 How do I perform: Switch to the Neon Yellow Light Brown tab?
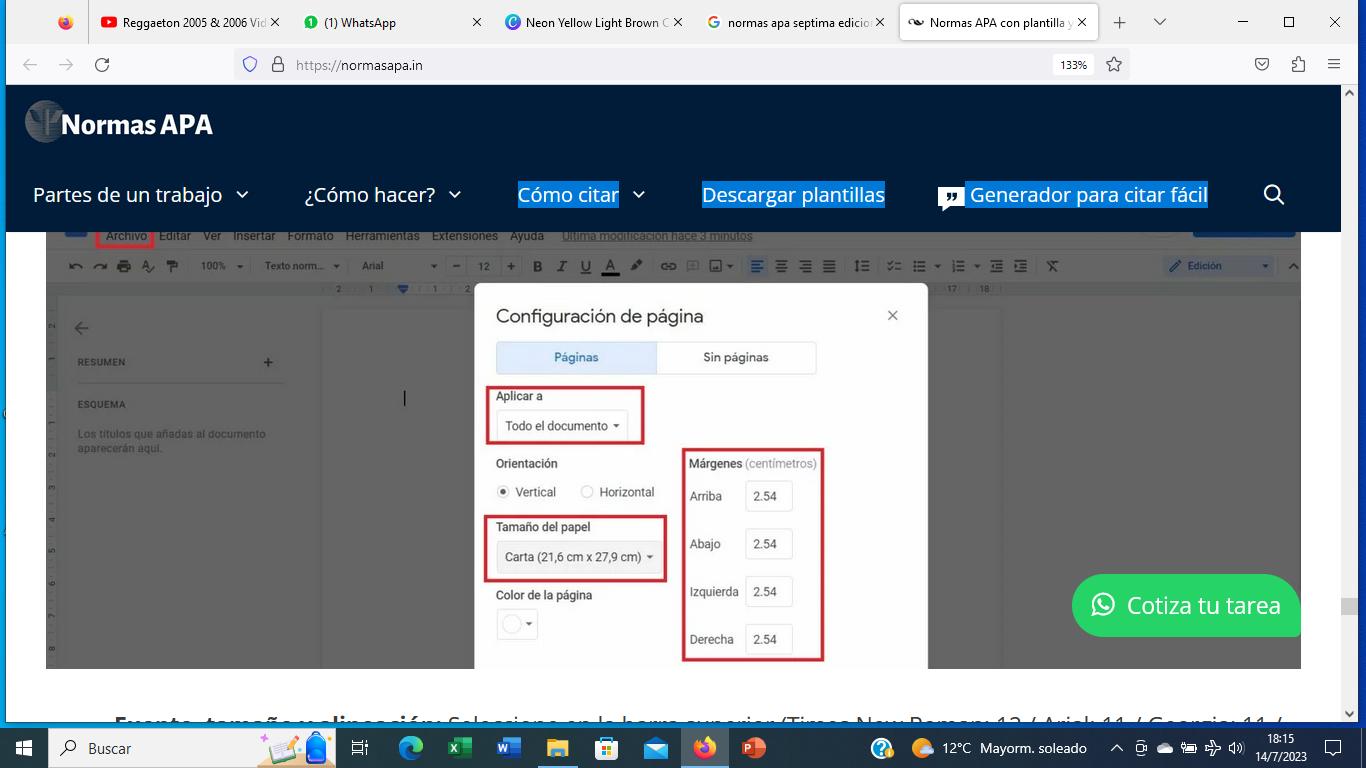[593, 22]
